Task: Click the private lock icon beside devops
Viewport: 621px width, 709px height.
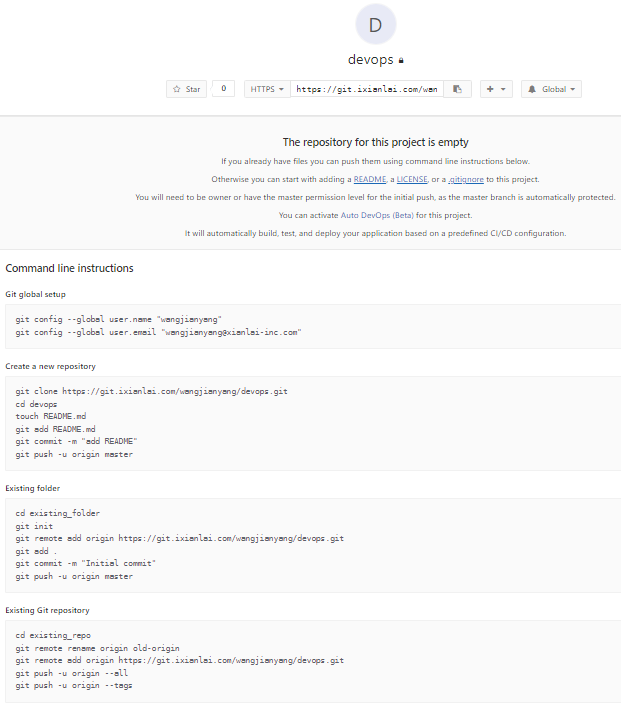Action: (x=401, y=61)
